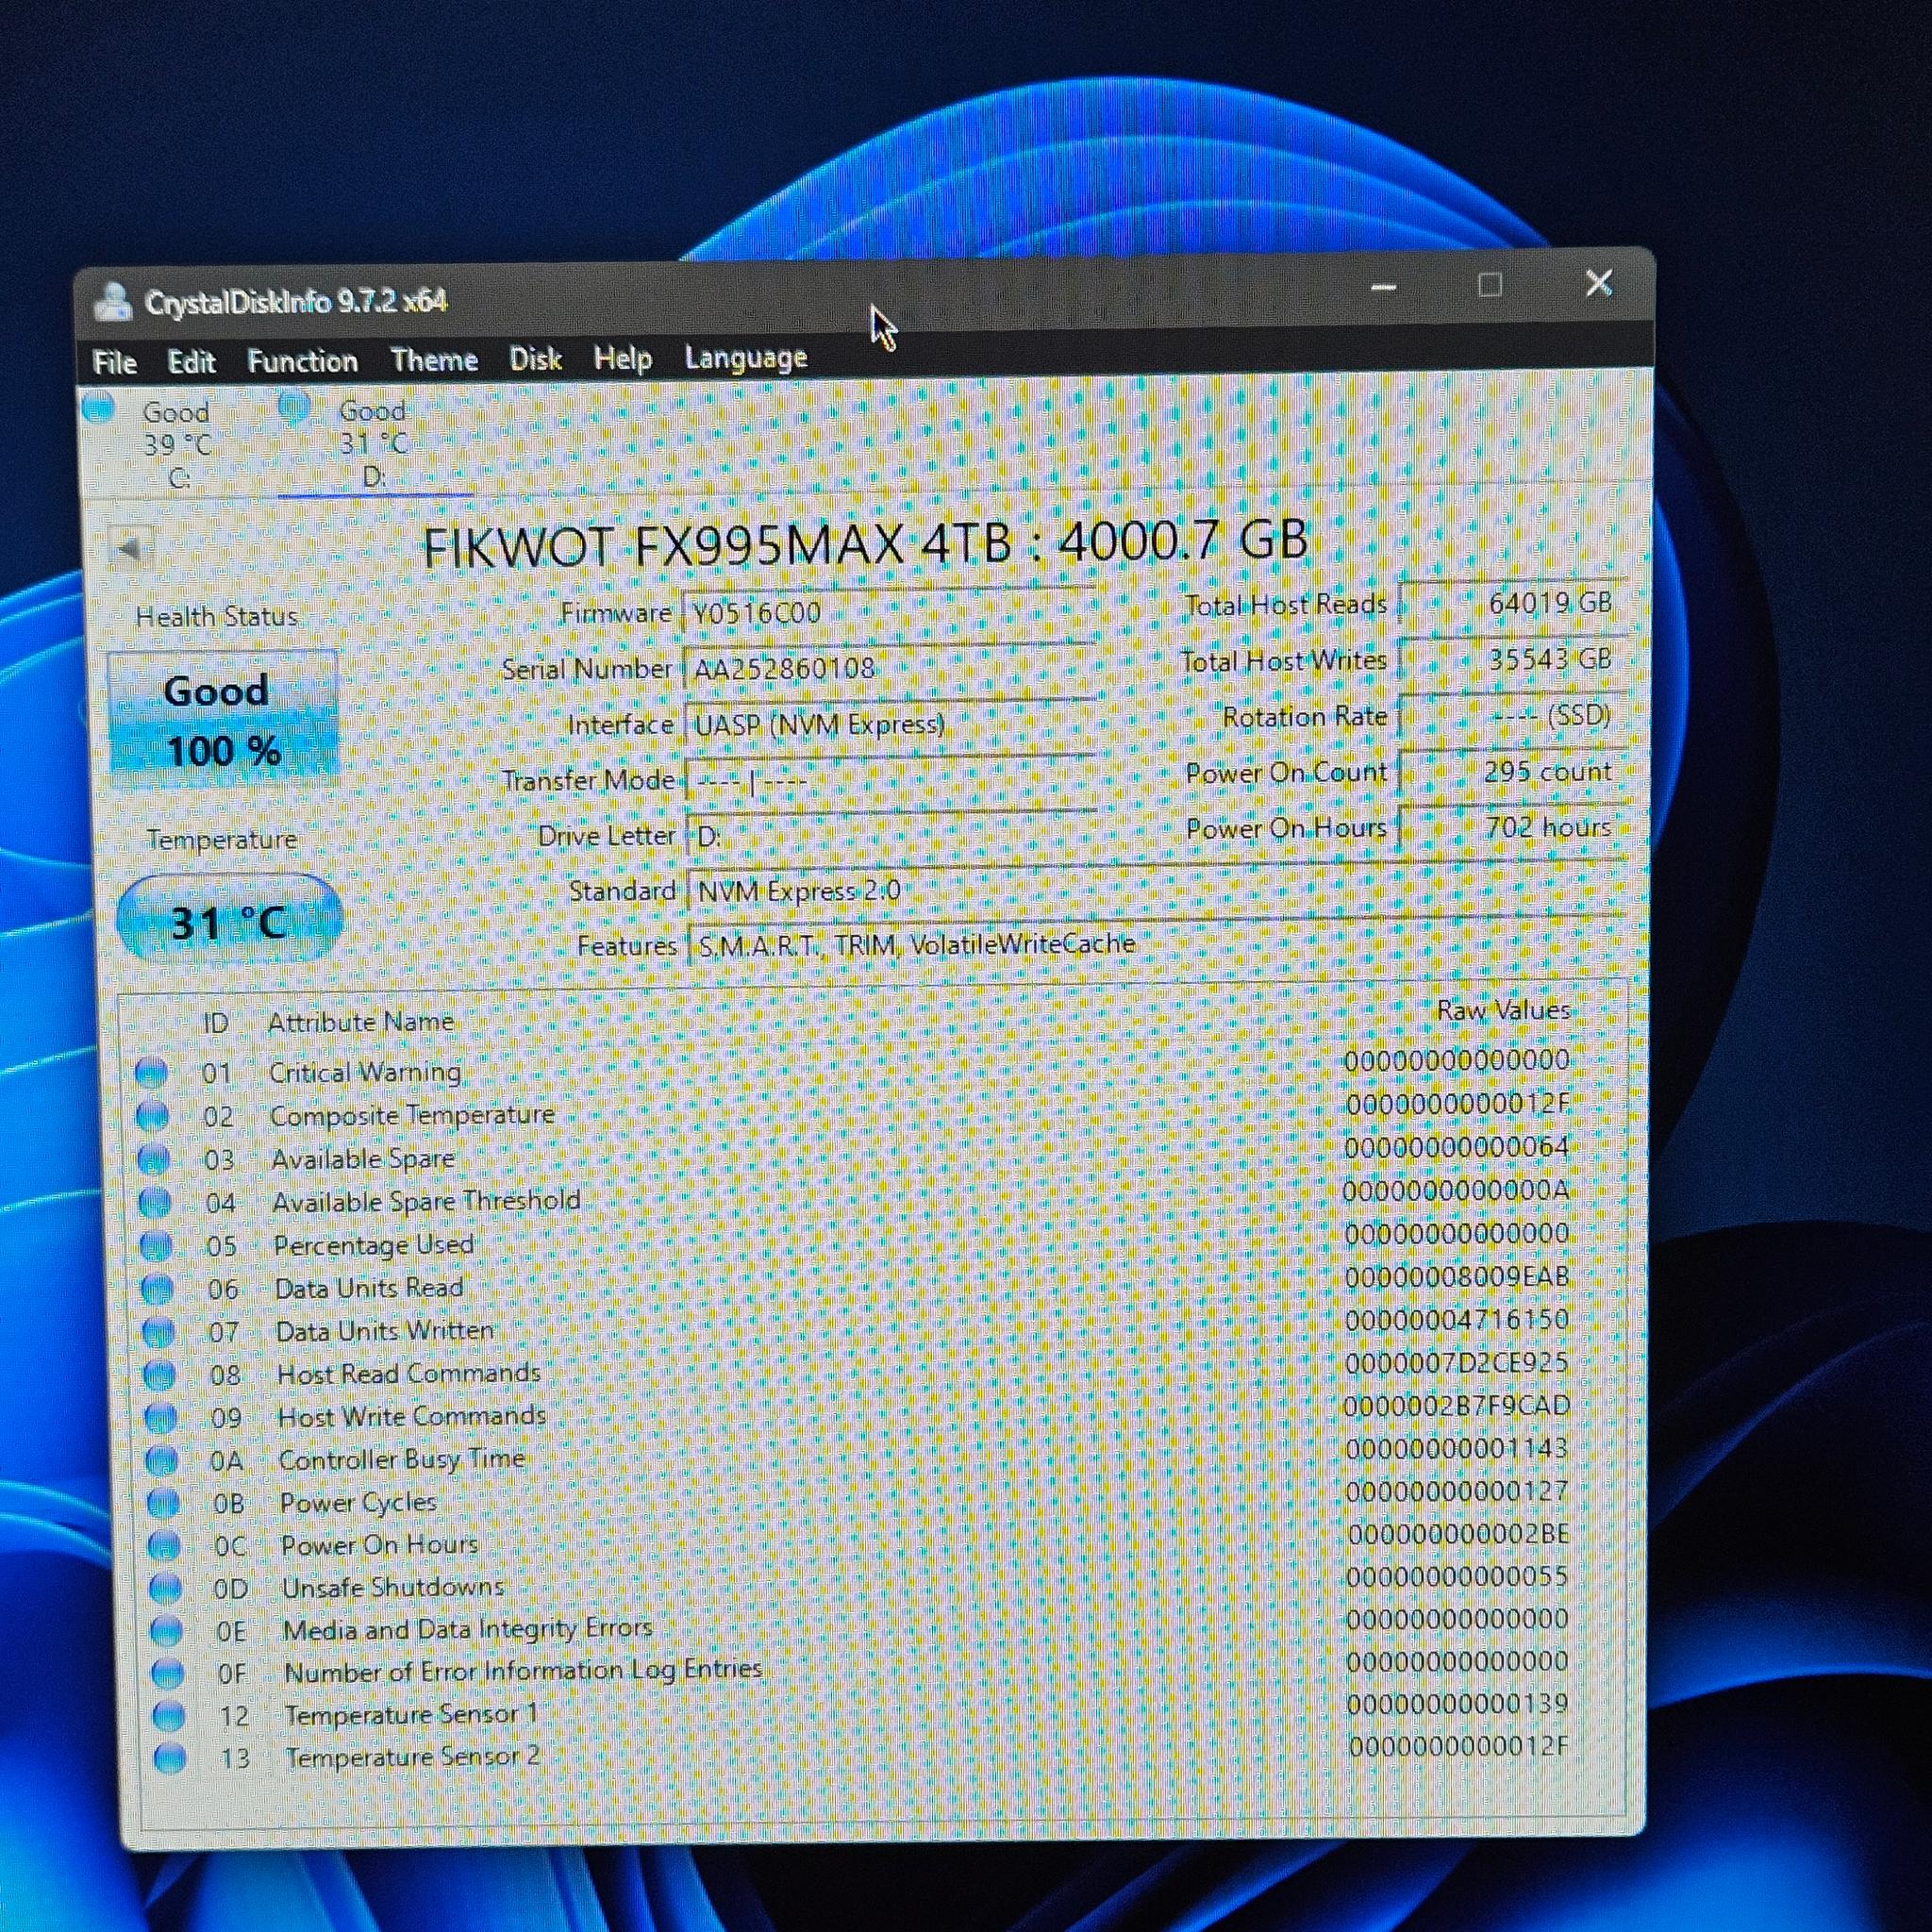Click the CrystalDiskInfo app icon in title bar
This screenshot has width=1932, height=1932.
113,301
